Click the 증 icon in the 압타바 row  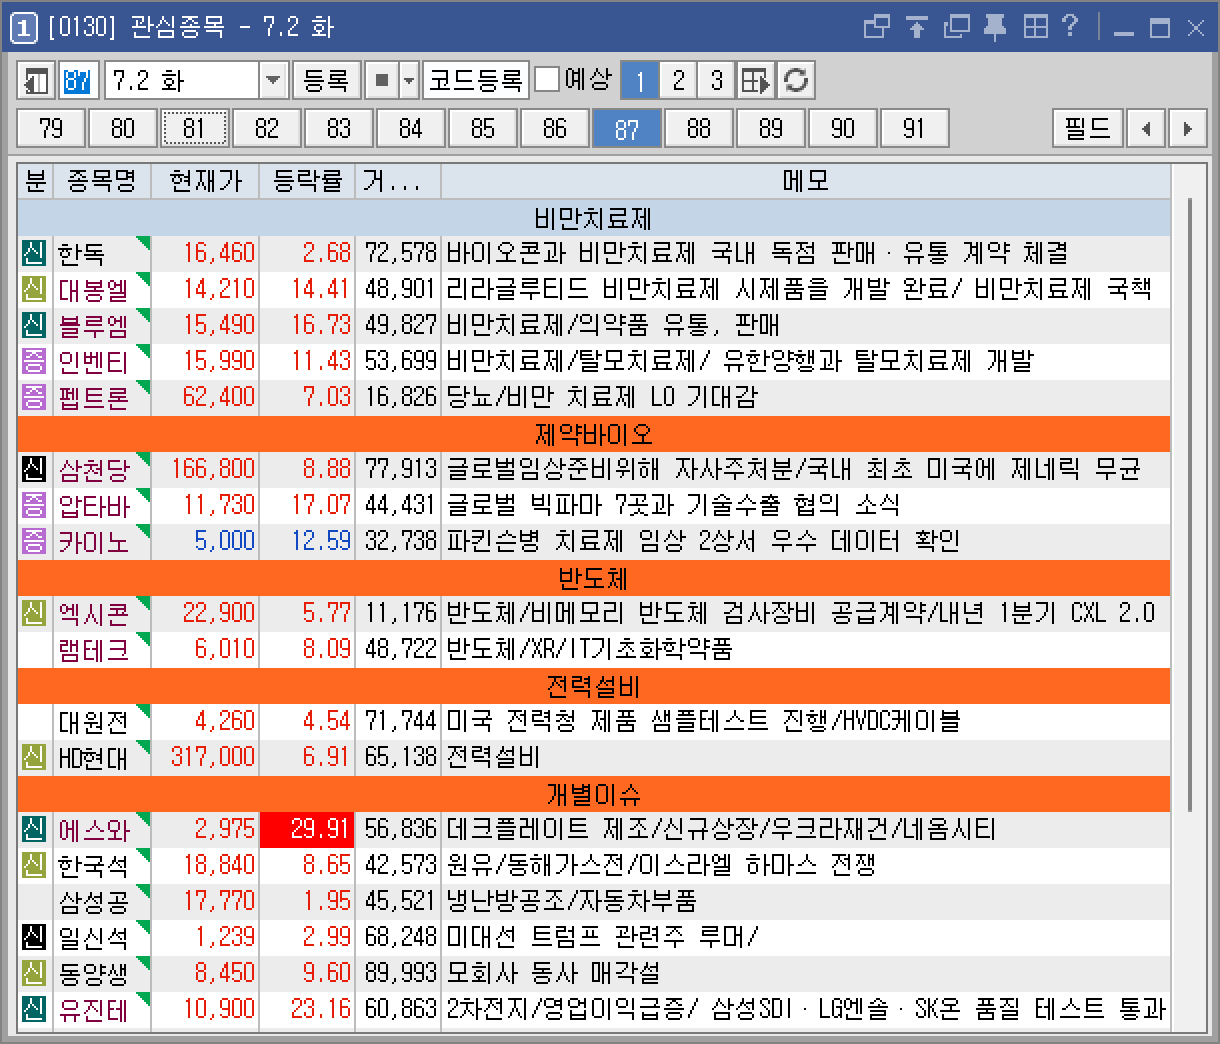click(x=35, y=505)
